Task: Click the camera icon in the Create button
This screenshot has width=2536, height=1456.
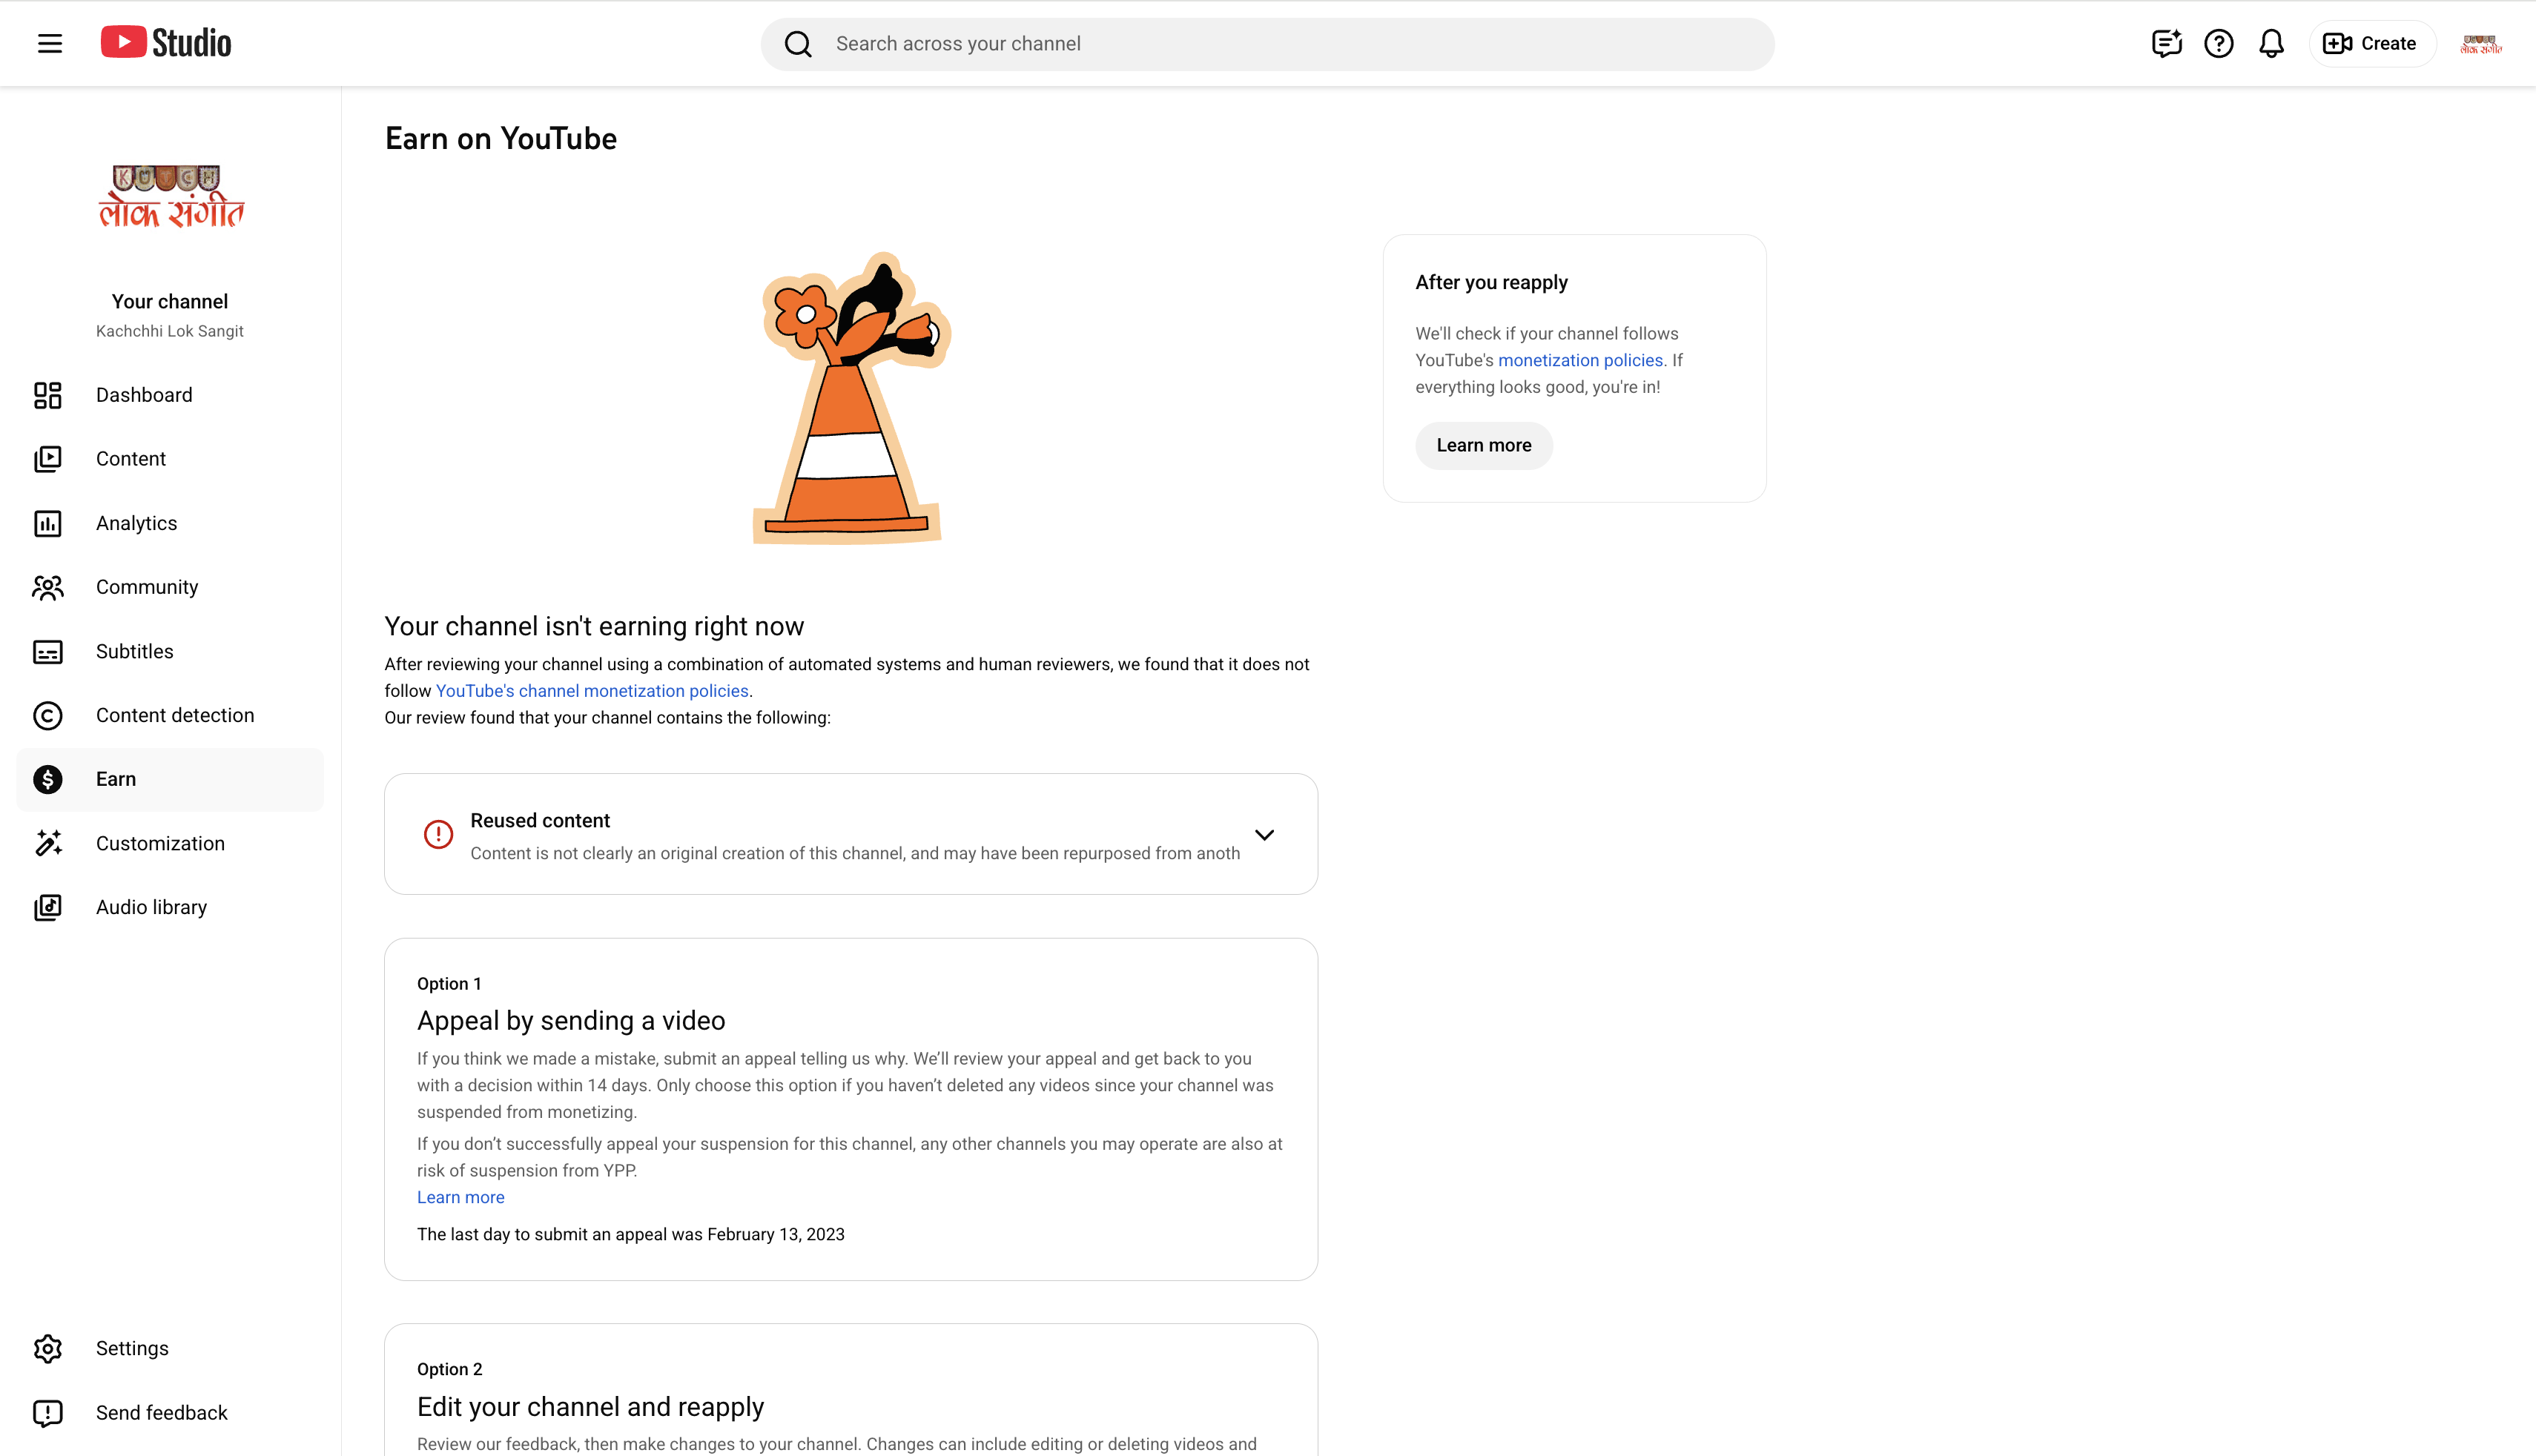Action: [x=2337, y=43]
